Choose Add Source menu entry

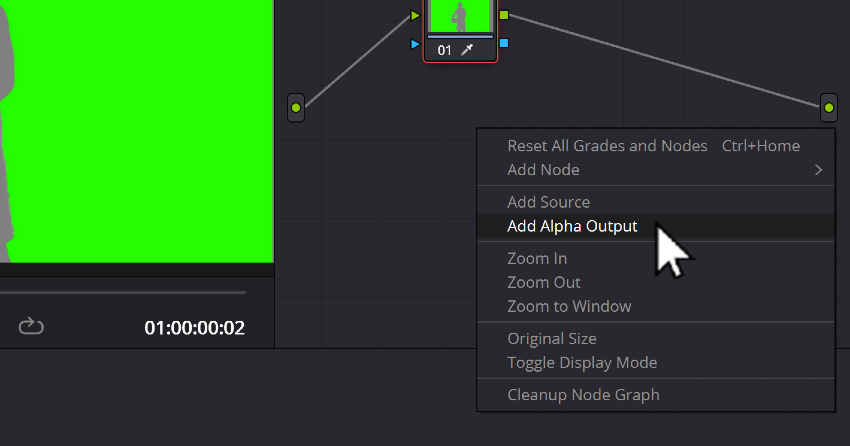(655, 202)
